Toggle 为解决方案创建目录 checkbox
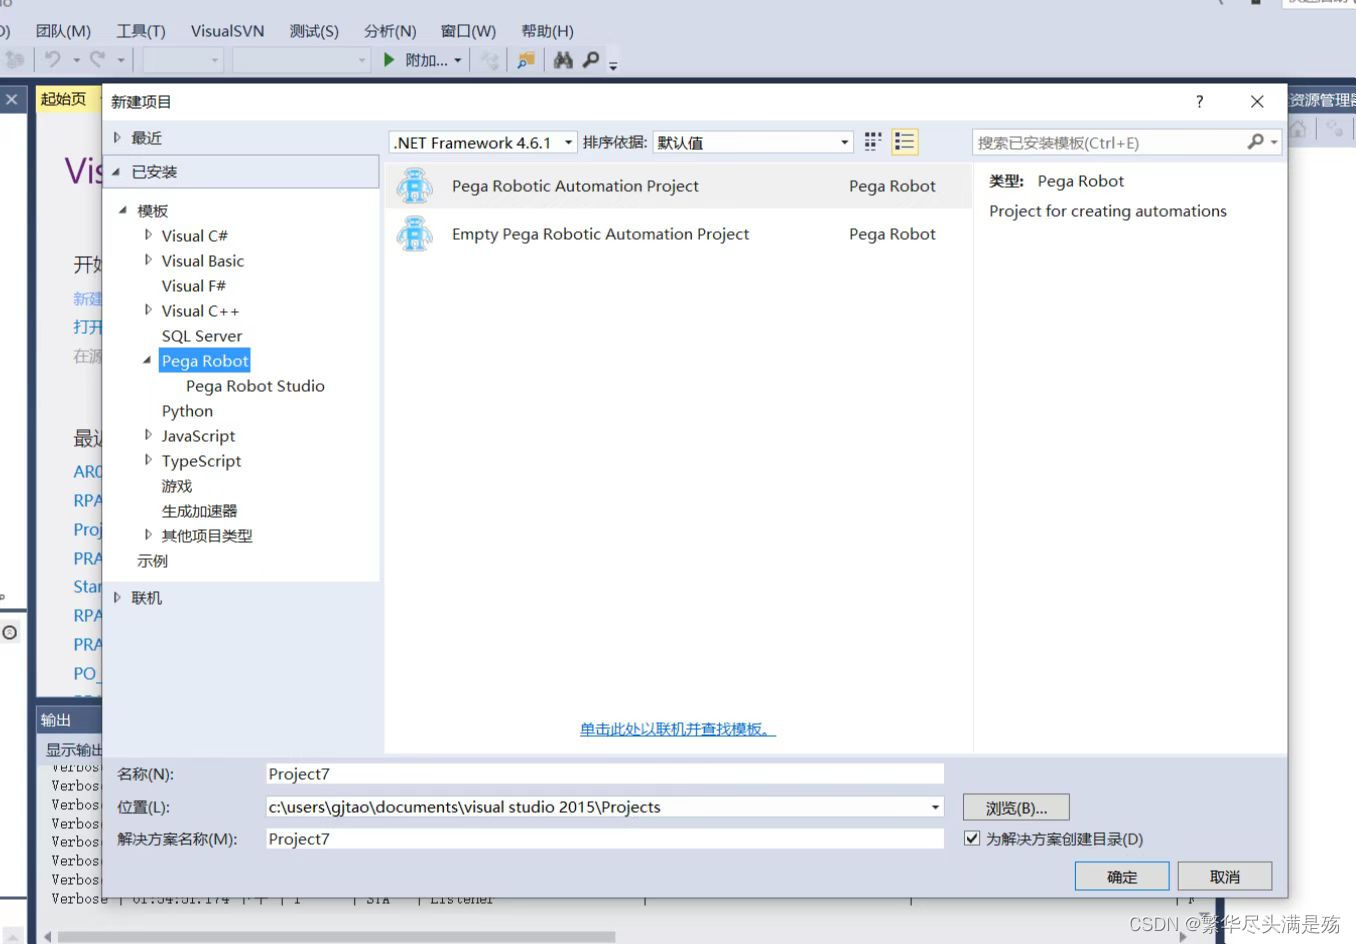 [972, 838]
